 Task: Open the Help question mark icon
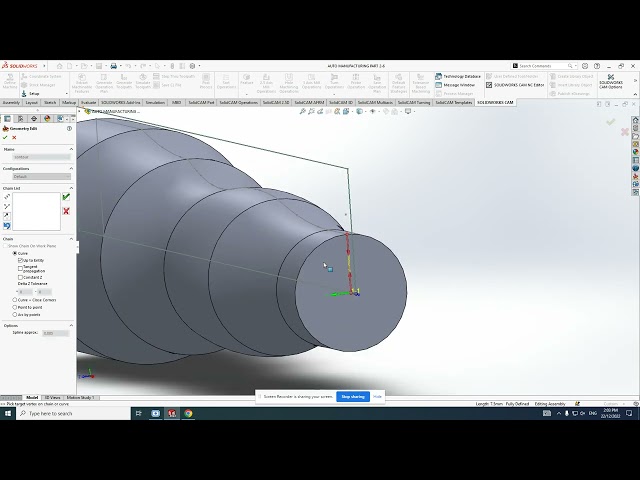click(597, 66)
